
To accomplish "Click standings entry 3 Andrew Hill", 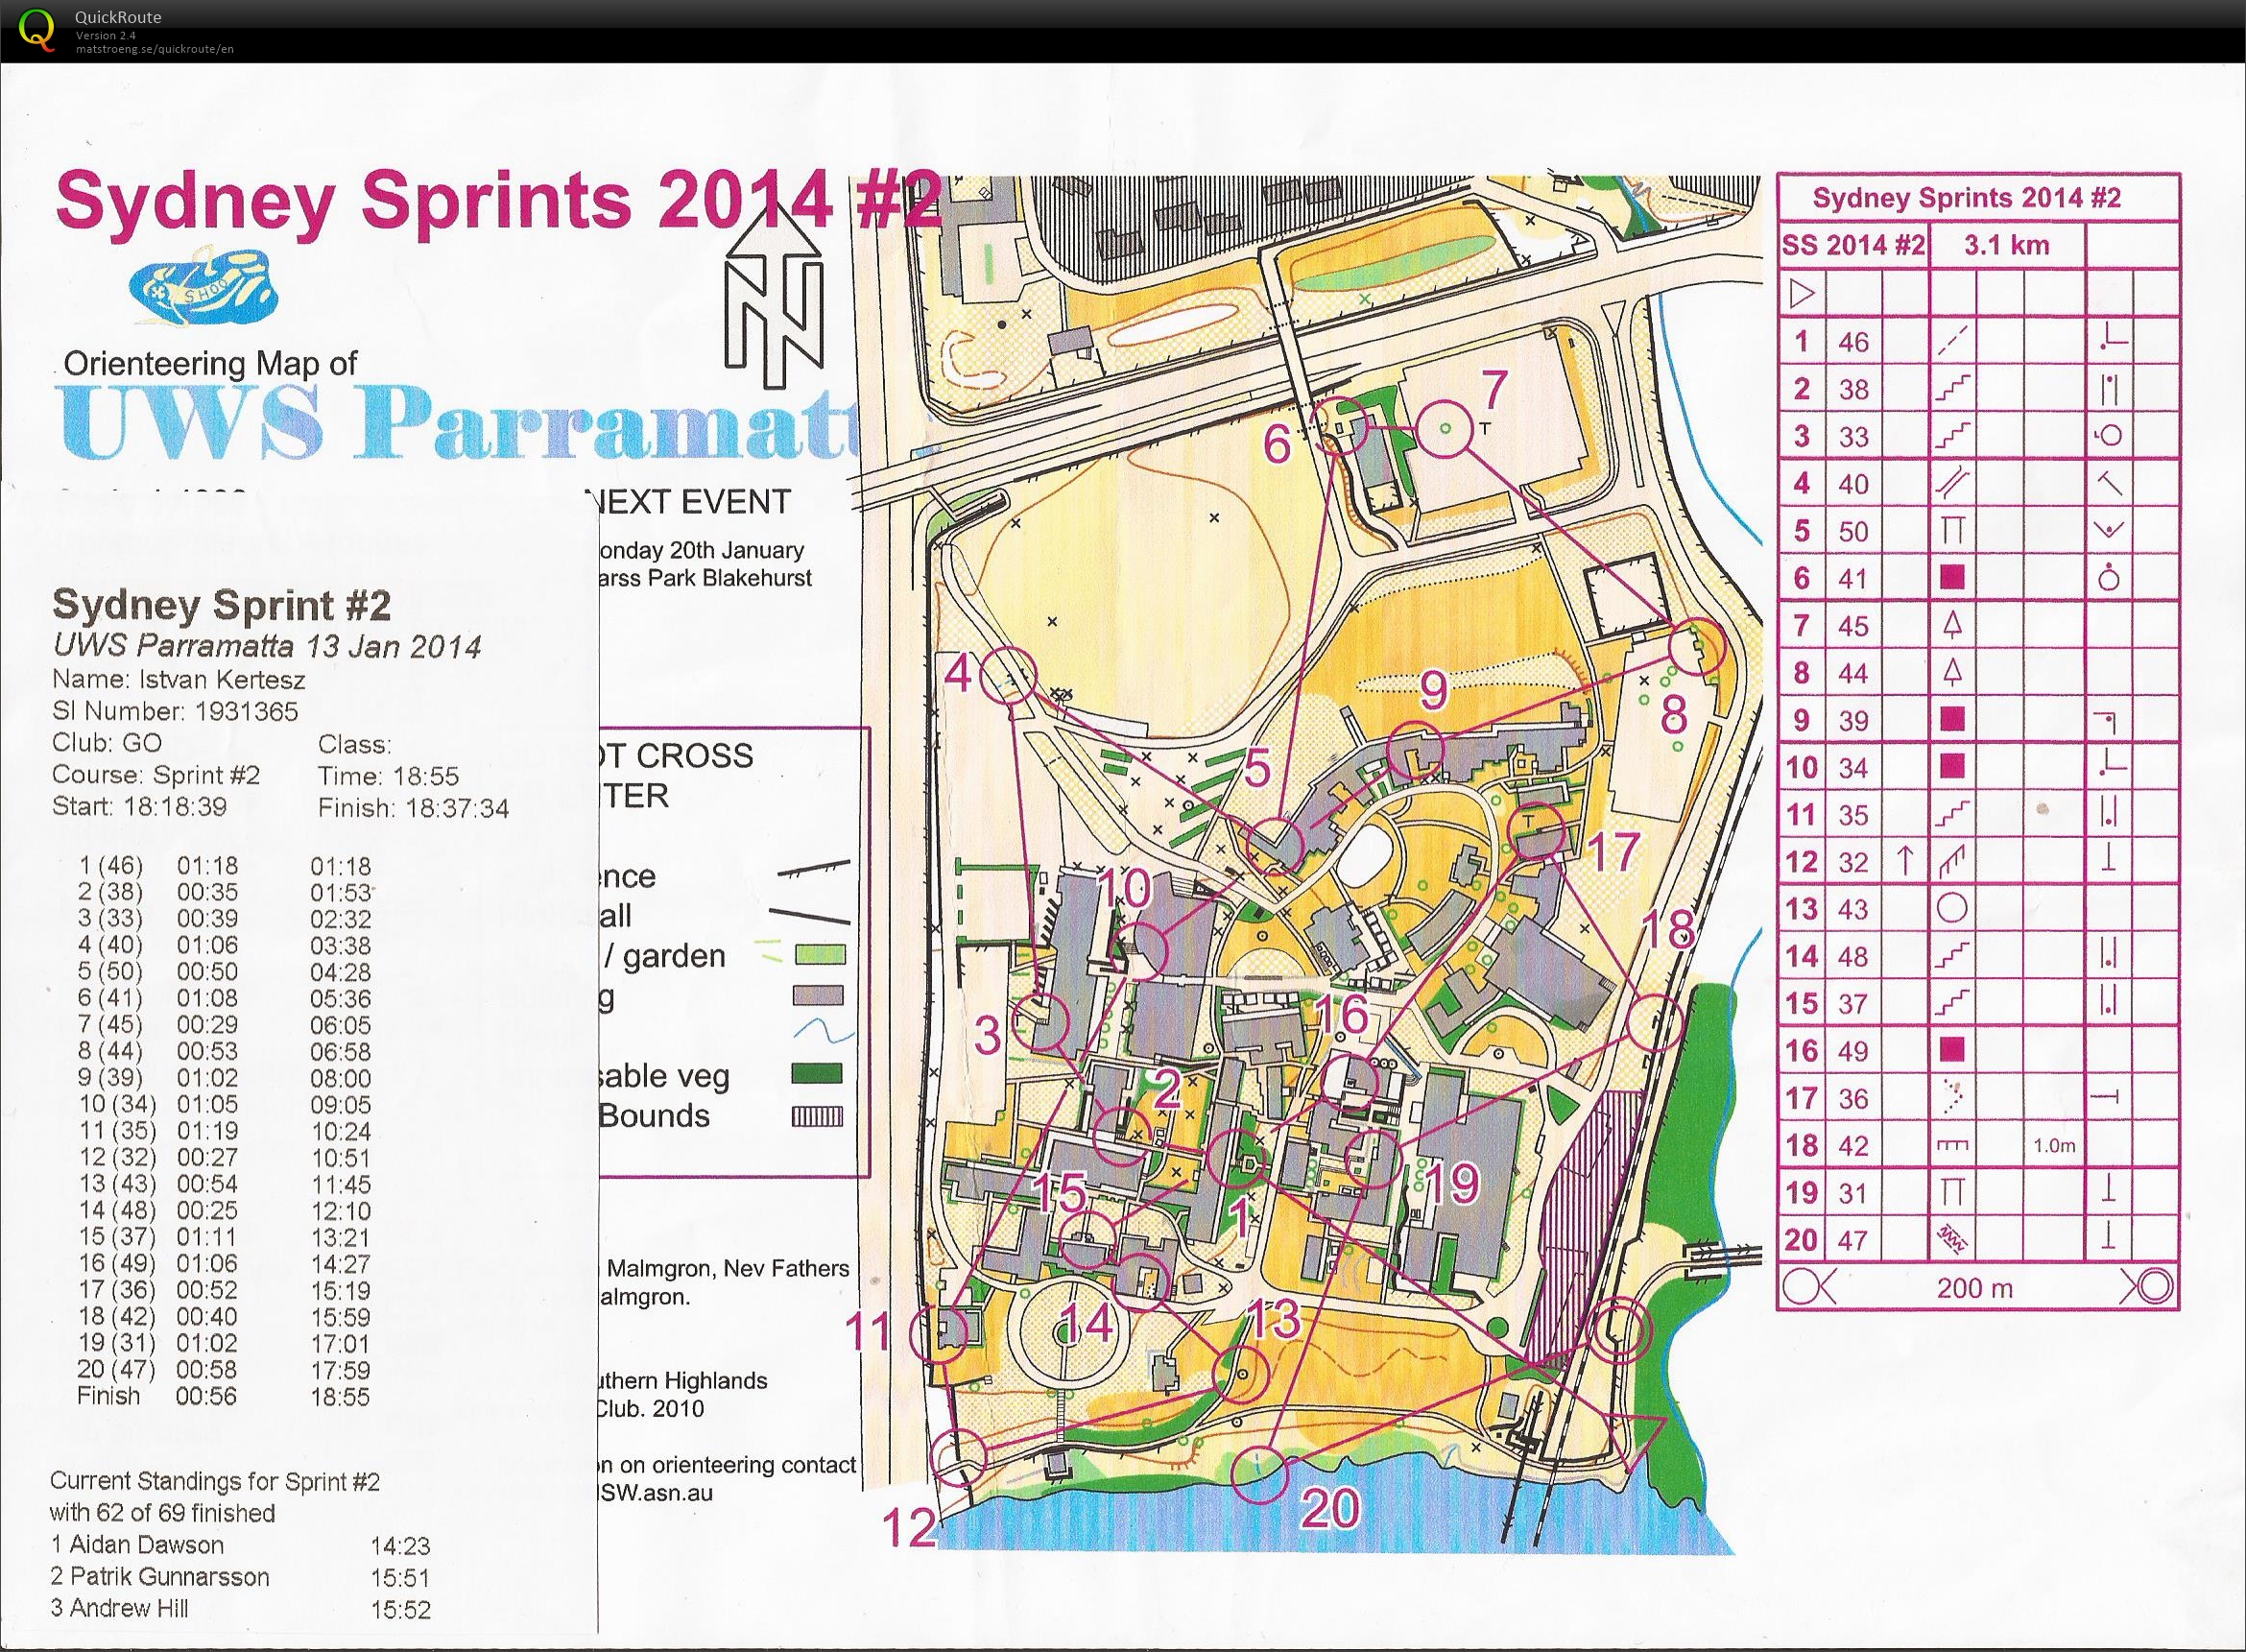I will [240, 1608].
